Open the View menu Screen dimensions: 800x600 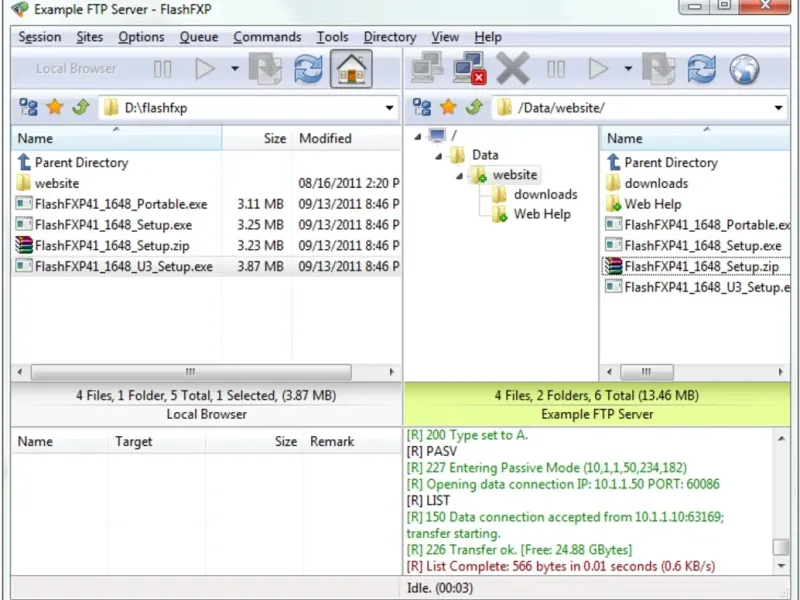pyautogui.click(x=445, y=37)
